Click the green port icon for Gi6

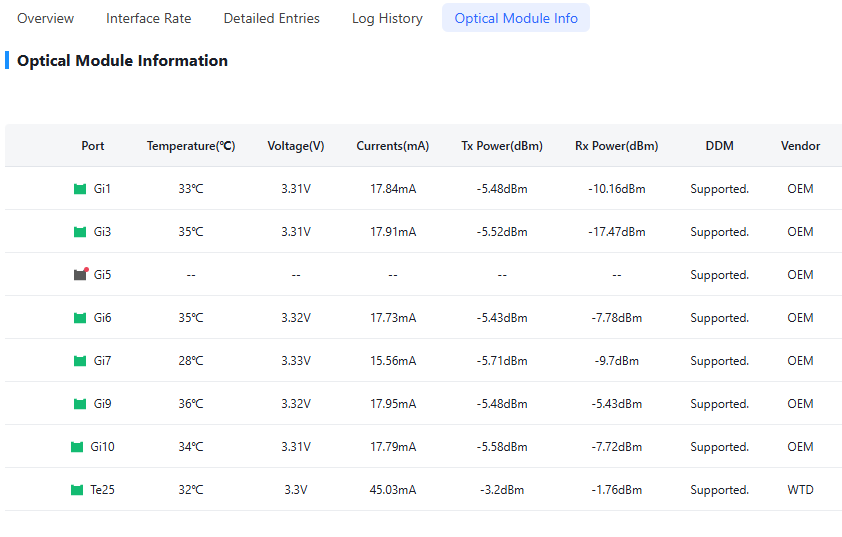coord(79,318)
